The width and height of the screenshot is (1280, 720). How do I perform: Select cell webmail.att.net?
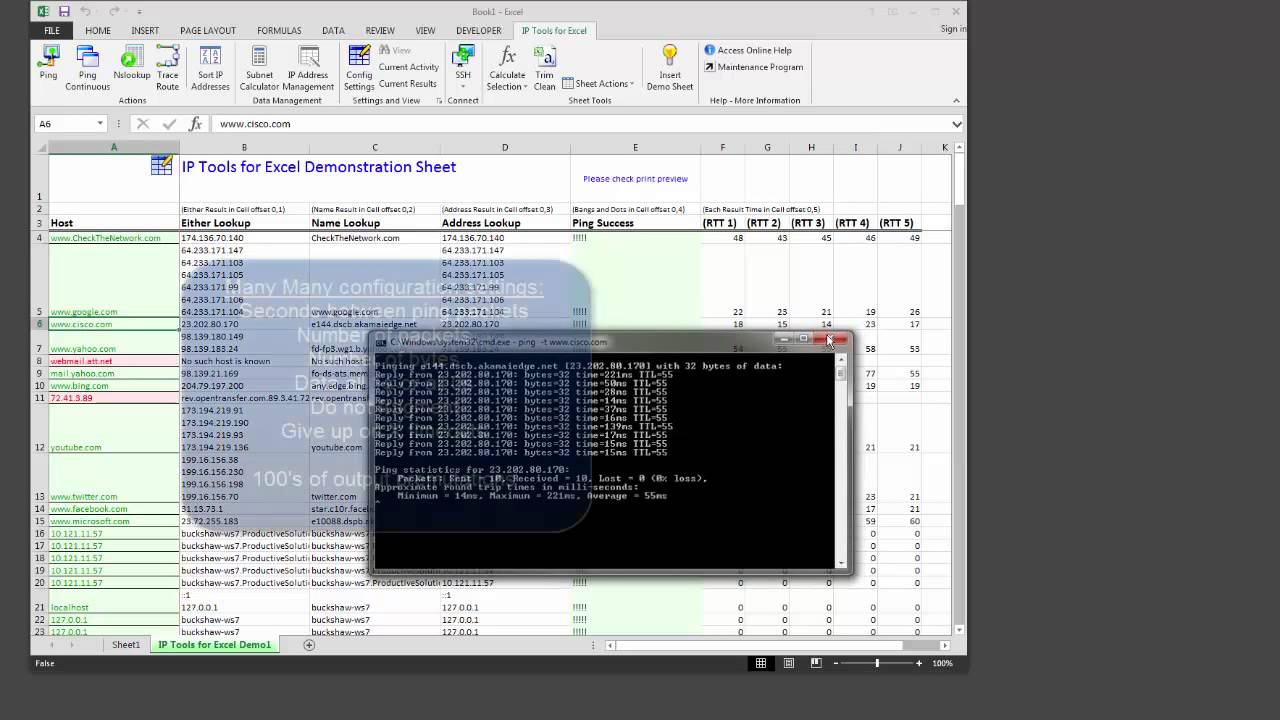[x=114, y=361]
